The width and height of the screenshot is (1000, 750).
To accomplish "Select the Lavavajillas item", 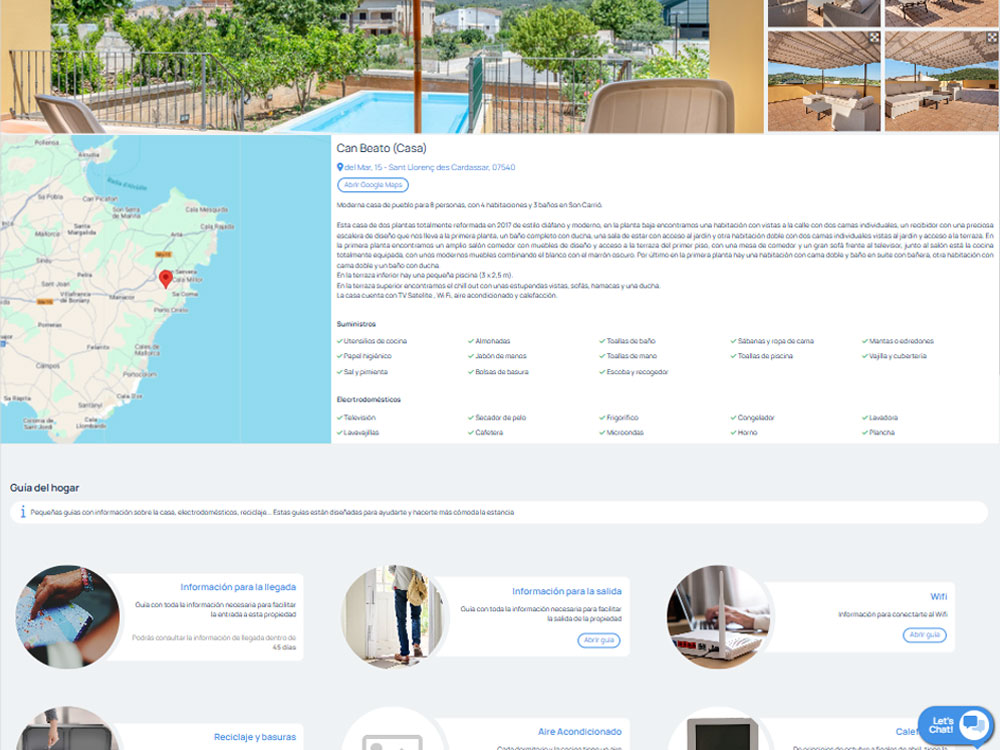I will (358, 433).
